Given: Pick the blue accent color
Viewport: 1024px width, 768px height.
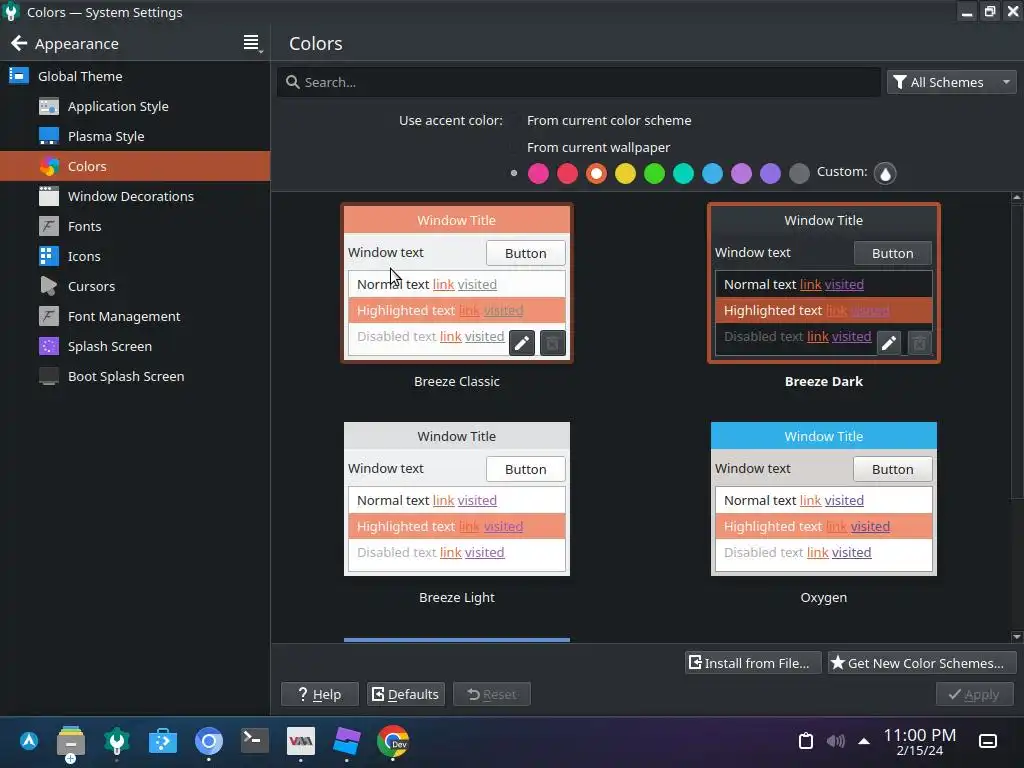Looking at the screenshot, I should click(712, 173).
